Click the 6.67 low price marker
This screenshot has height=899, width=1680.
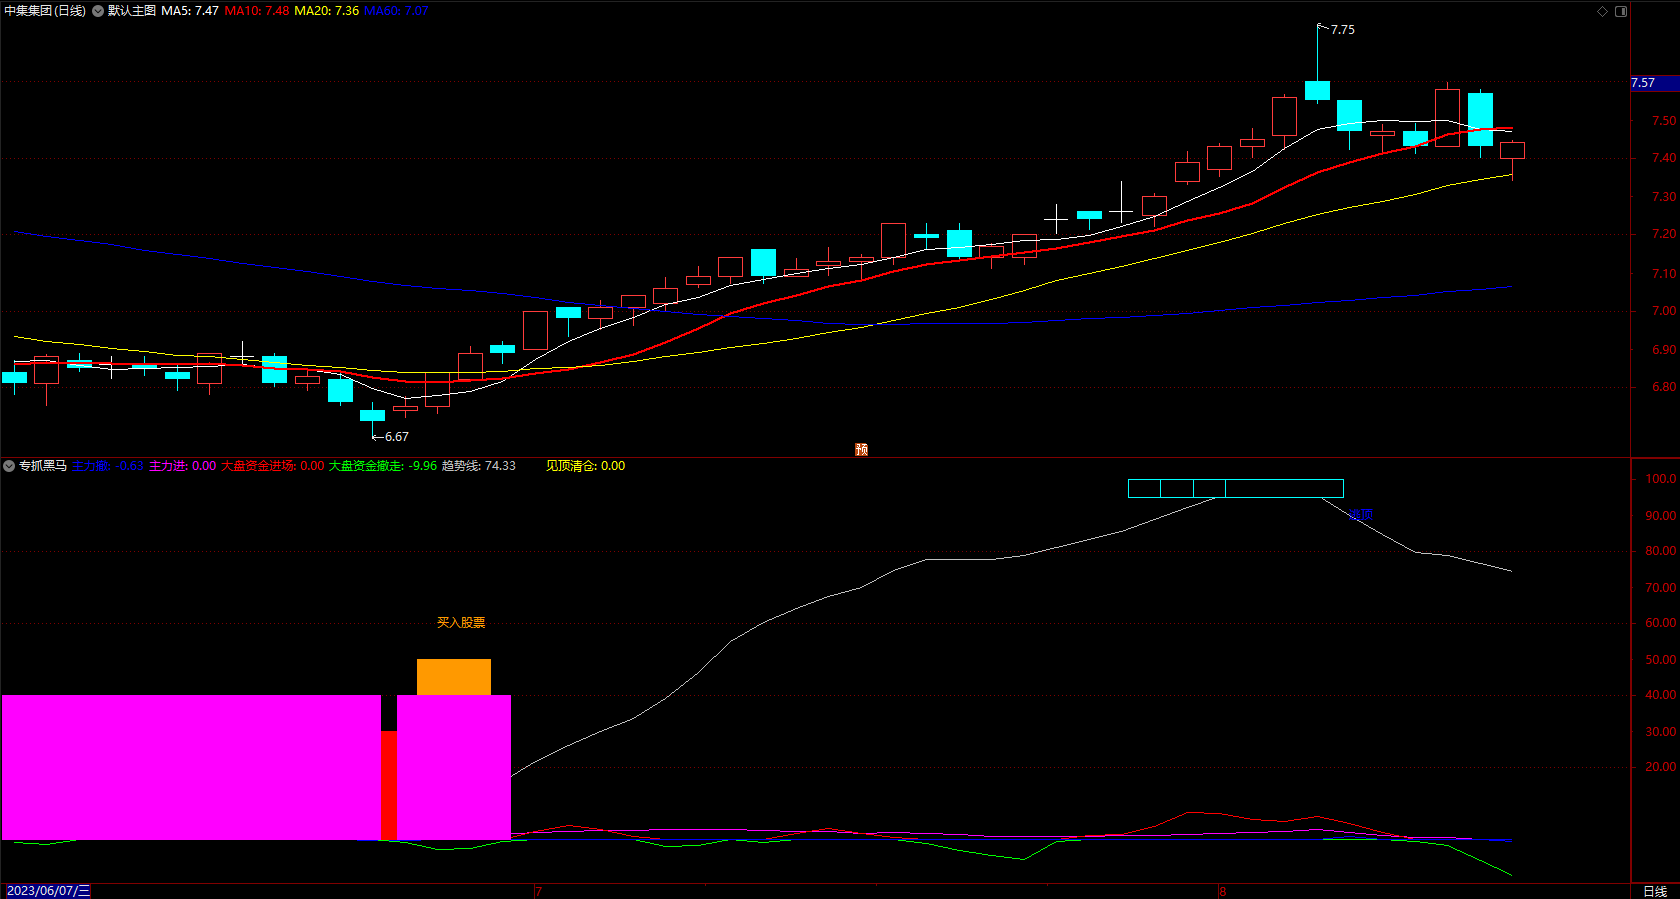396,437
